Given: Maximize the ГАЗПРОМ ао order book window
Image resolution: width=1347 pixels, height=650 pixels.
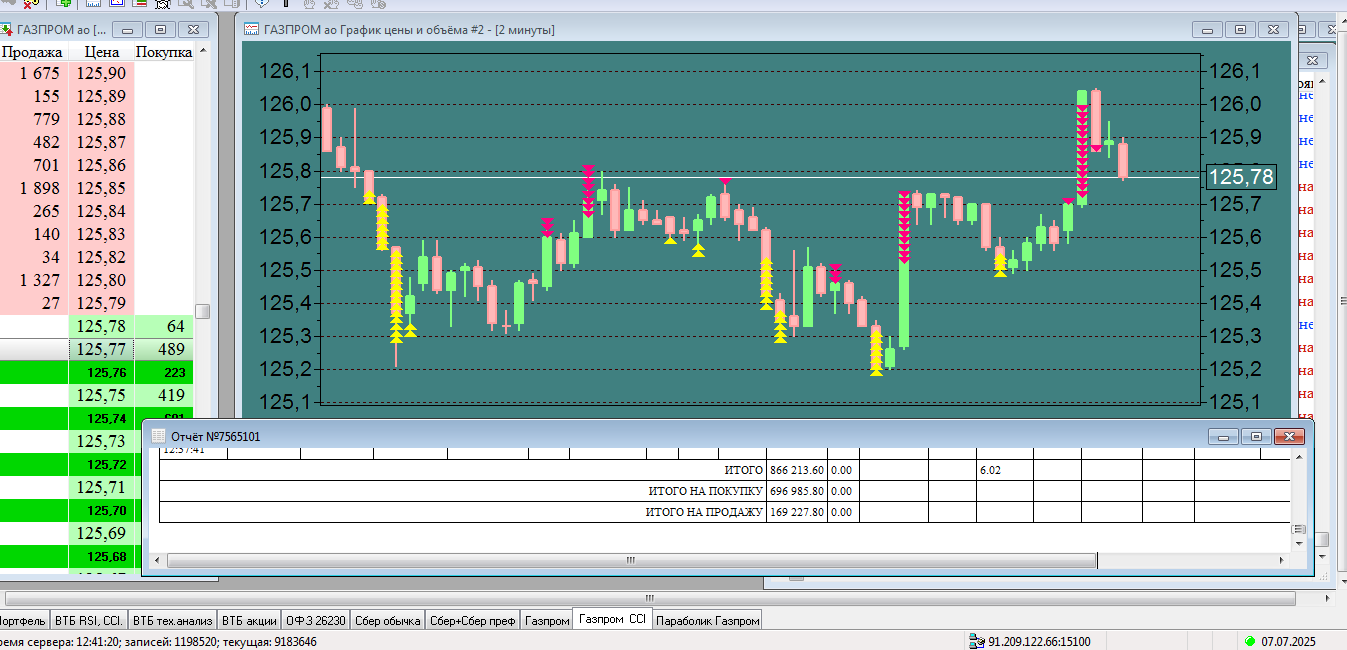Looking at the screenshot, I should pyautogui.click(x=161, y=30).
